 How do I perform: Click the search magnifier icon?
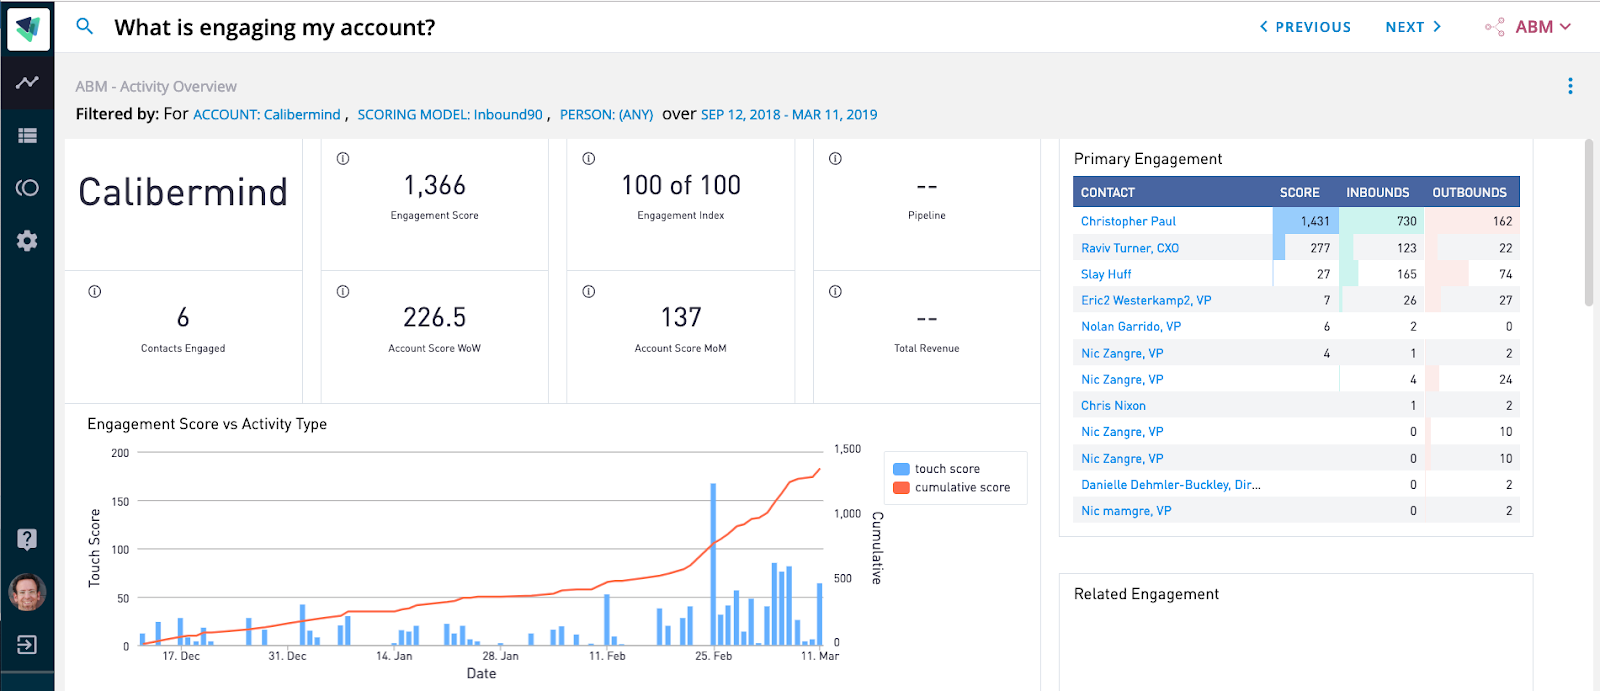[x=85, y=26]
